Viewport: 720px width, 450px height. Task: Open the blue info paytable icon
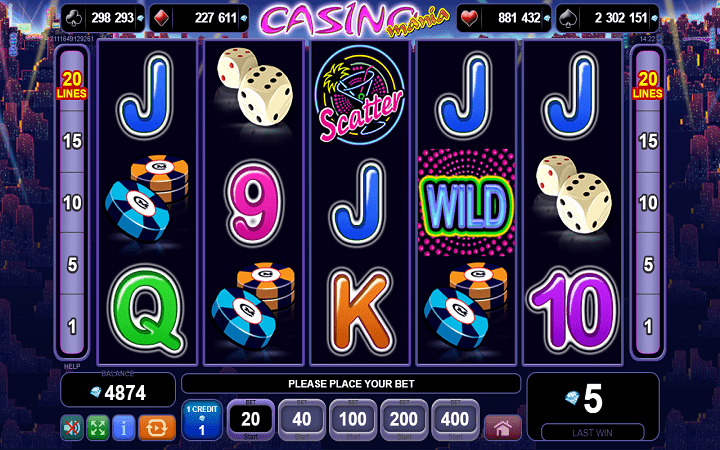point(124,428)
